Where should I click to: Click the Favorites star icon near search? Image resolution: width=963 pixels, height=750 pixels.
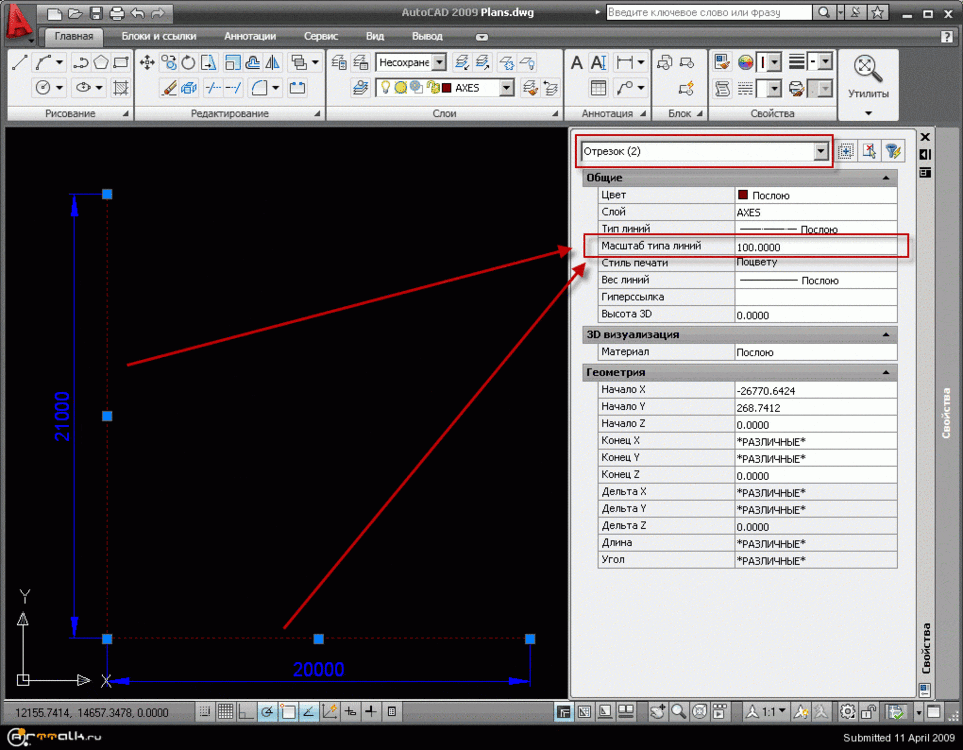(878, 12)
